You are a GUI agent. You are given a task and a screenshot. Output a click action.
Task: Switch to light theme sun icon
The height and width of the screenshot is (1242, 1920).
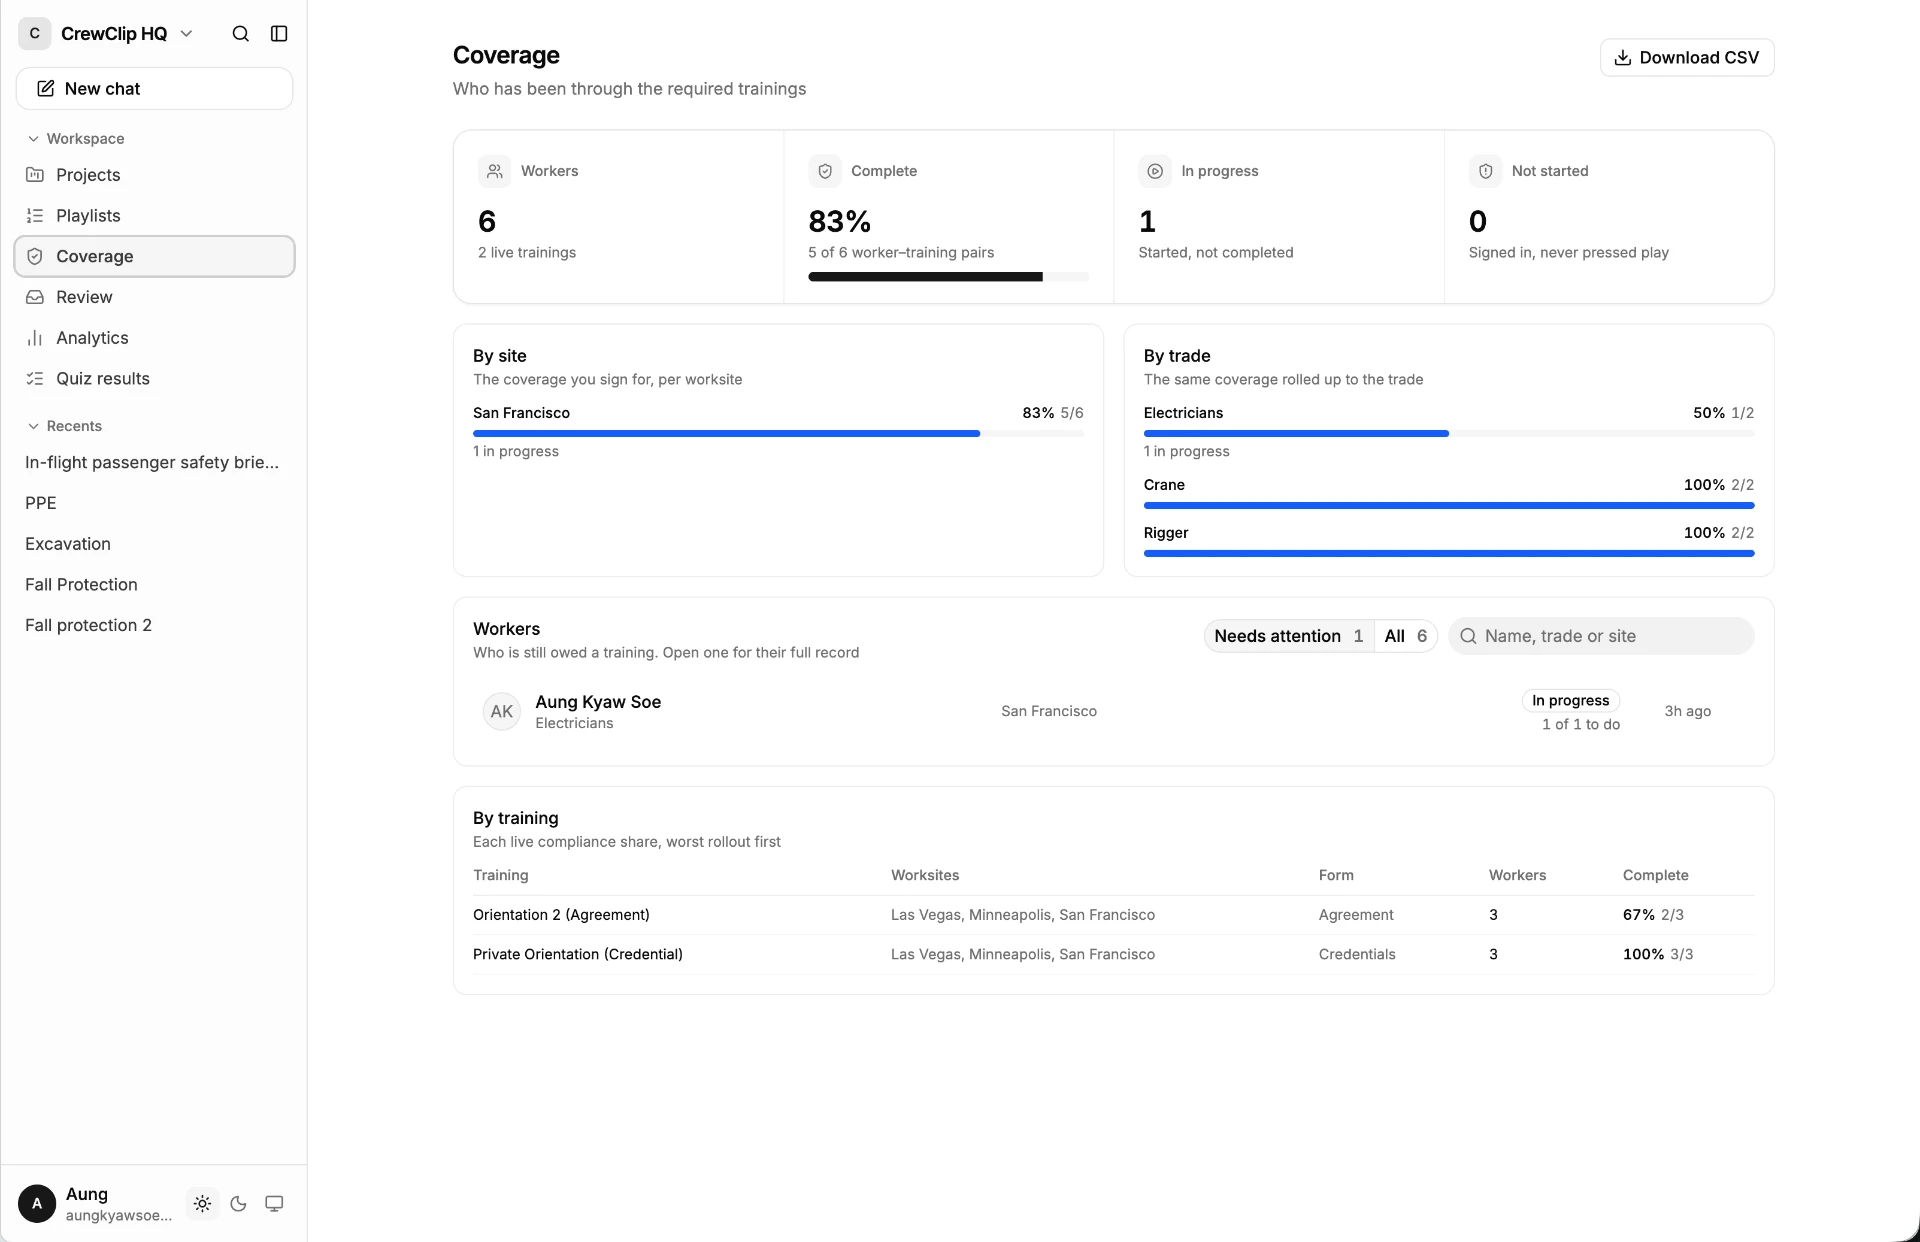pyautogui.click(x=203, y=1204)
